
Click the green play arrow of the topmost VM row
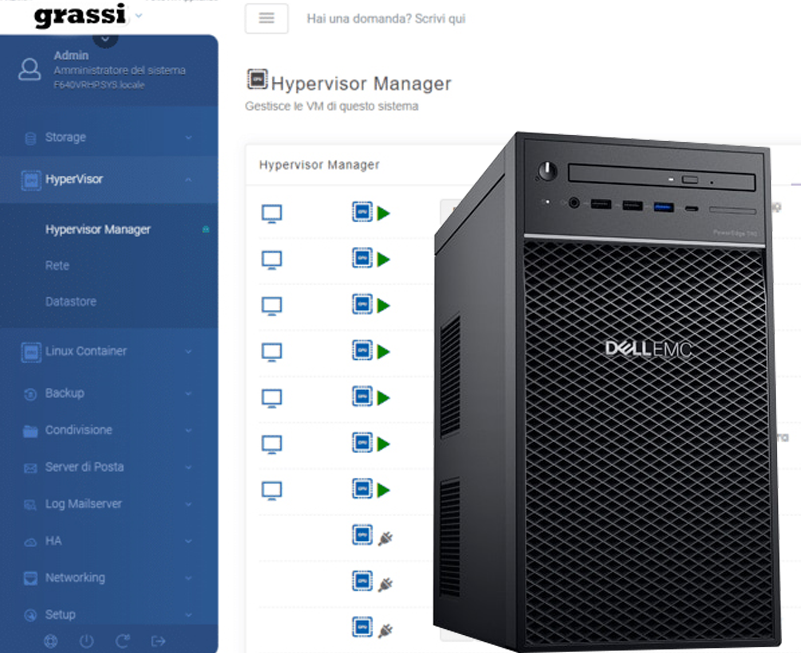click(384, 213)
